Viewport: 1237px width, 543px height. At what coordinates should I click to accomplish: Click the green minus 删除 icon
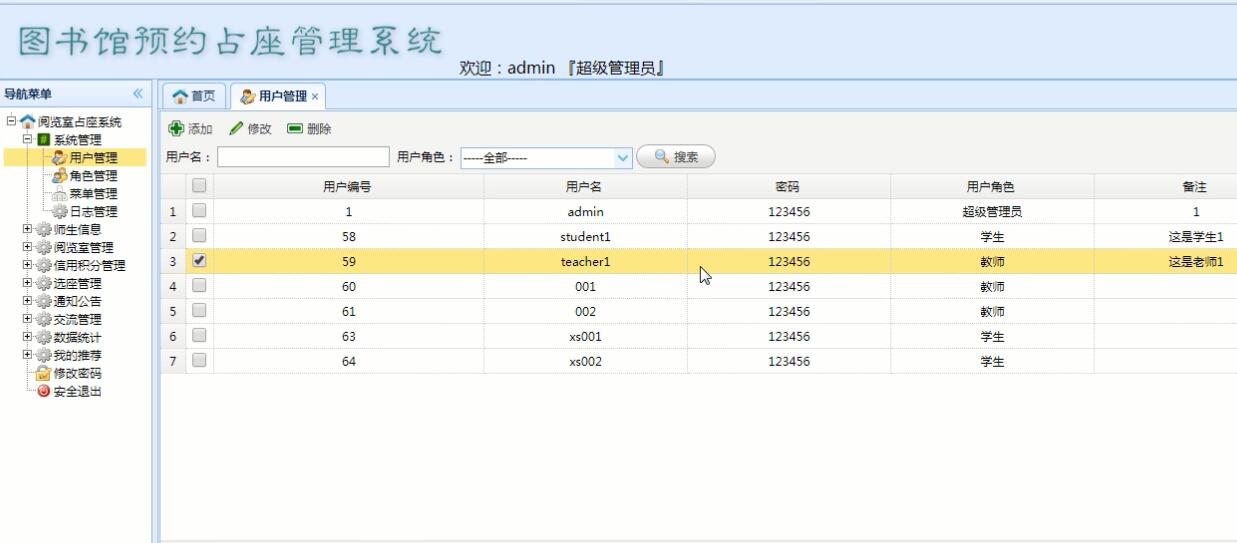[295, 129]
